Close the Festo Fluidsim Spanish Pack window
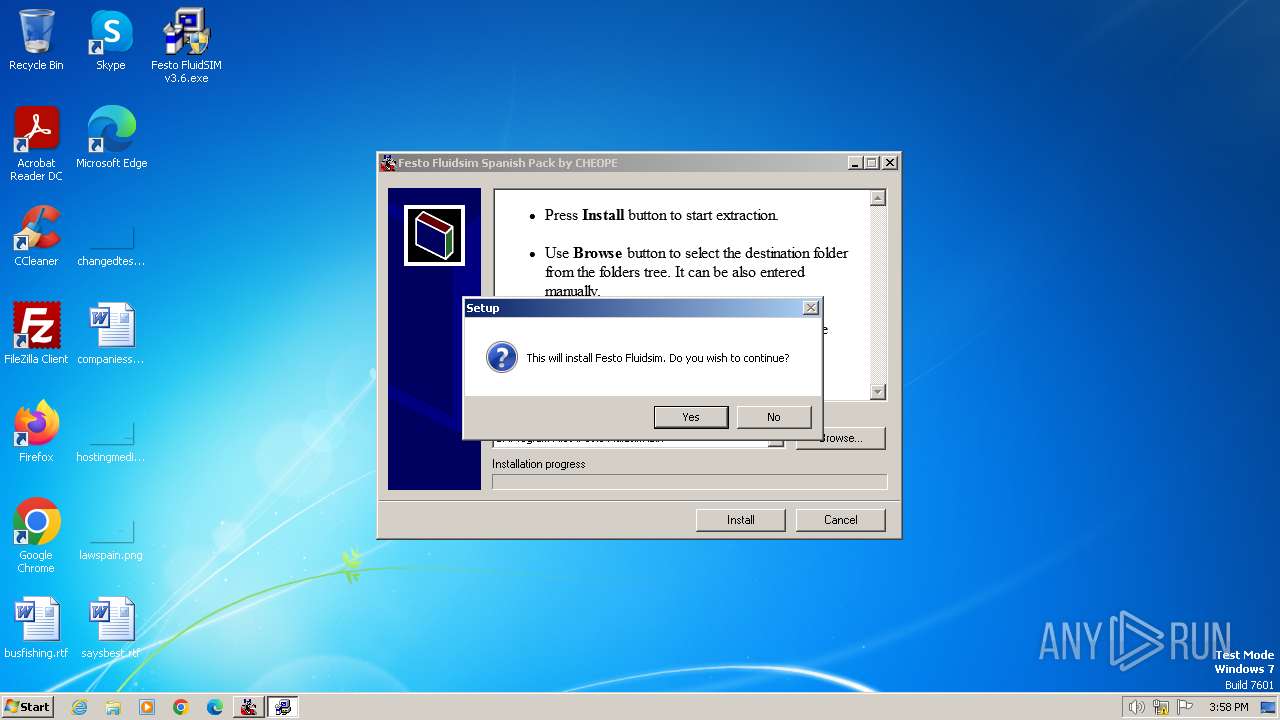Image resolution: width=1280 pixels, height=720 pixels. point(890,163)
